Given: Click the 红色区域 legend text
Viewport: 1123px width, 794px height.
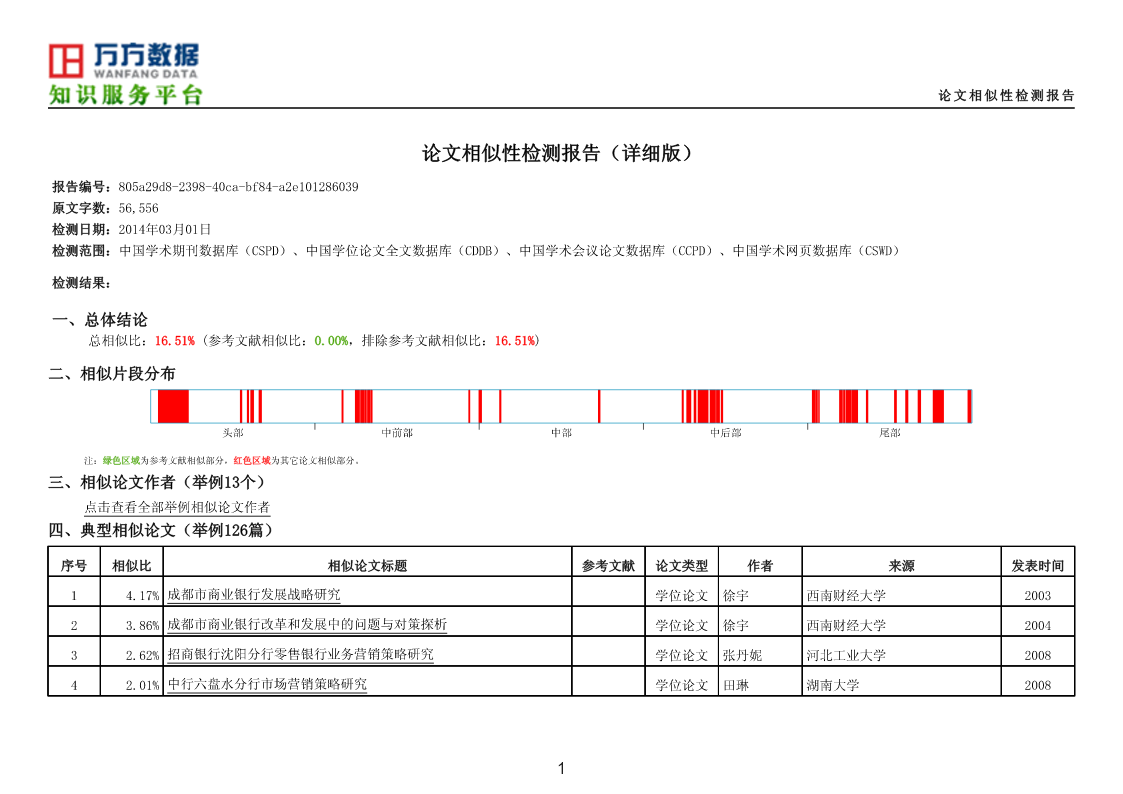Looking at the screenshot, I should pos(252,460).
